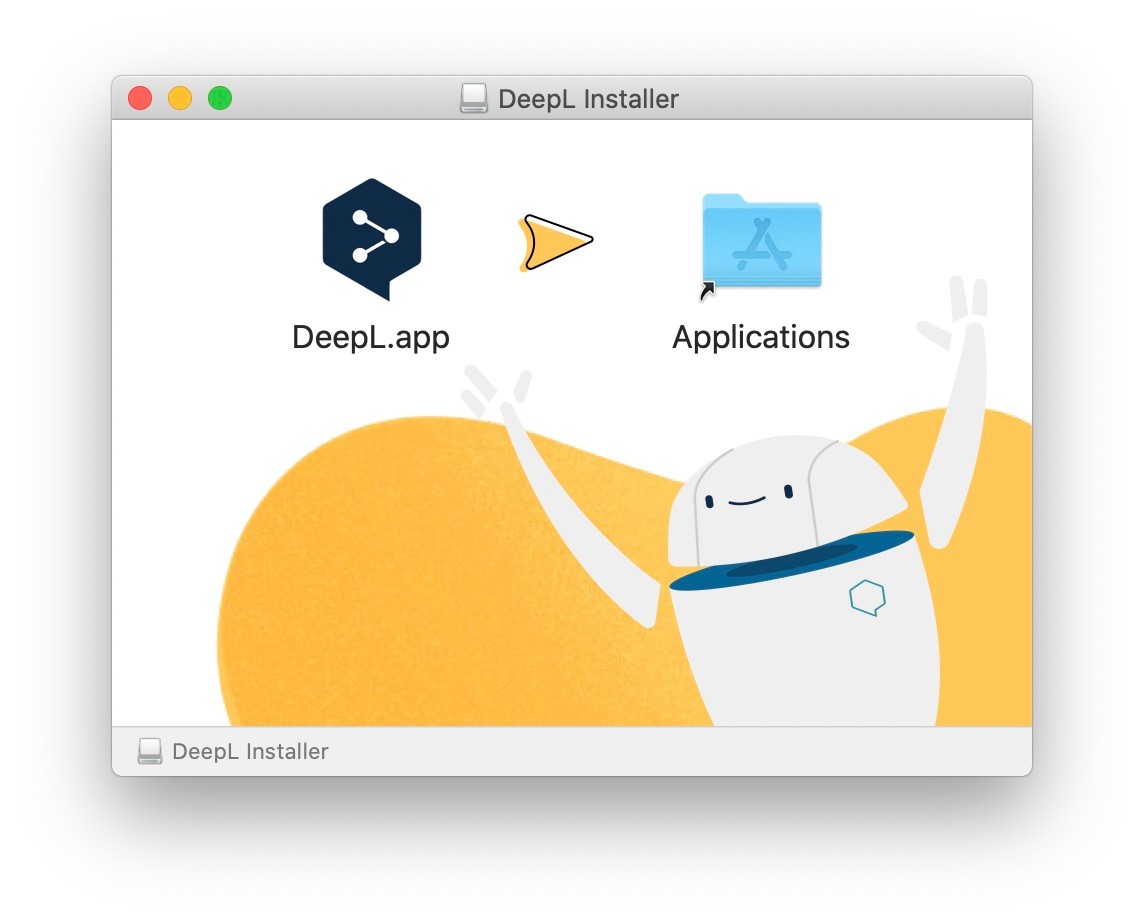Click the disk icon in the title bar
1144x924 pixels.
pos(474,99)
